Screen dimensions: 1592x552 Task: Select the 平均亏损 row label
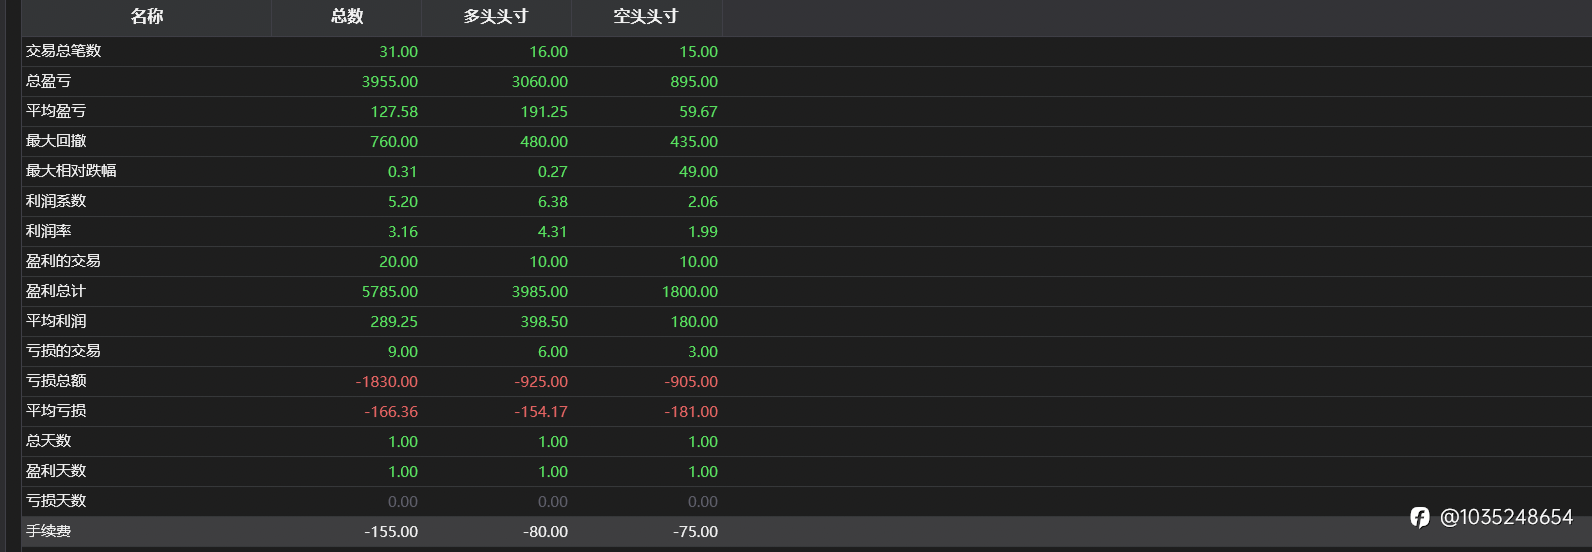(56, 411)
